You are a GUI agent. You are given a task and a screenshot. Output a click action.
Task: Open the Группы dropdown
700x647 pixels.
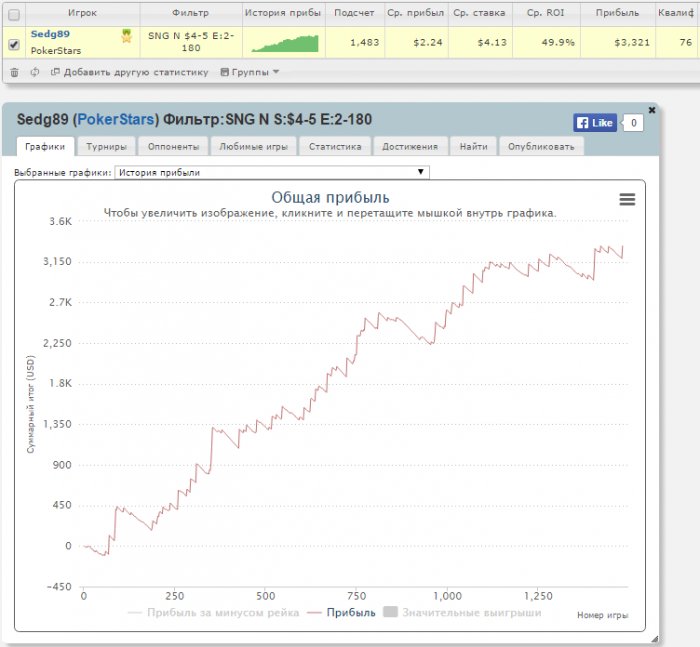click(250, 72)
